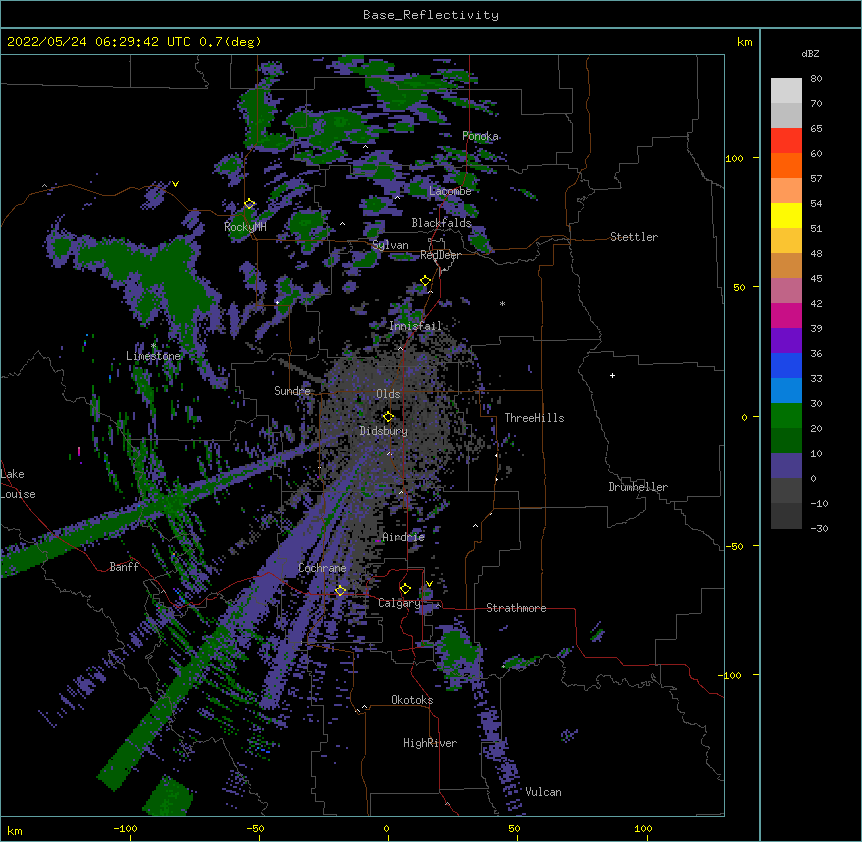This screenshot has height=842, width=862.
Task: Click the purple 10 dBZ legend swatch
Action: pos(786,466)
